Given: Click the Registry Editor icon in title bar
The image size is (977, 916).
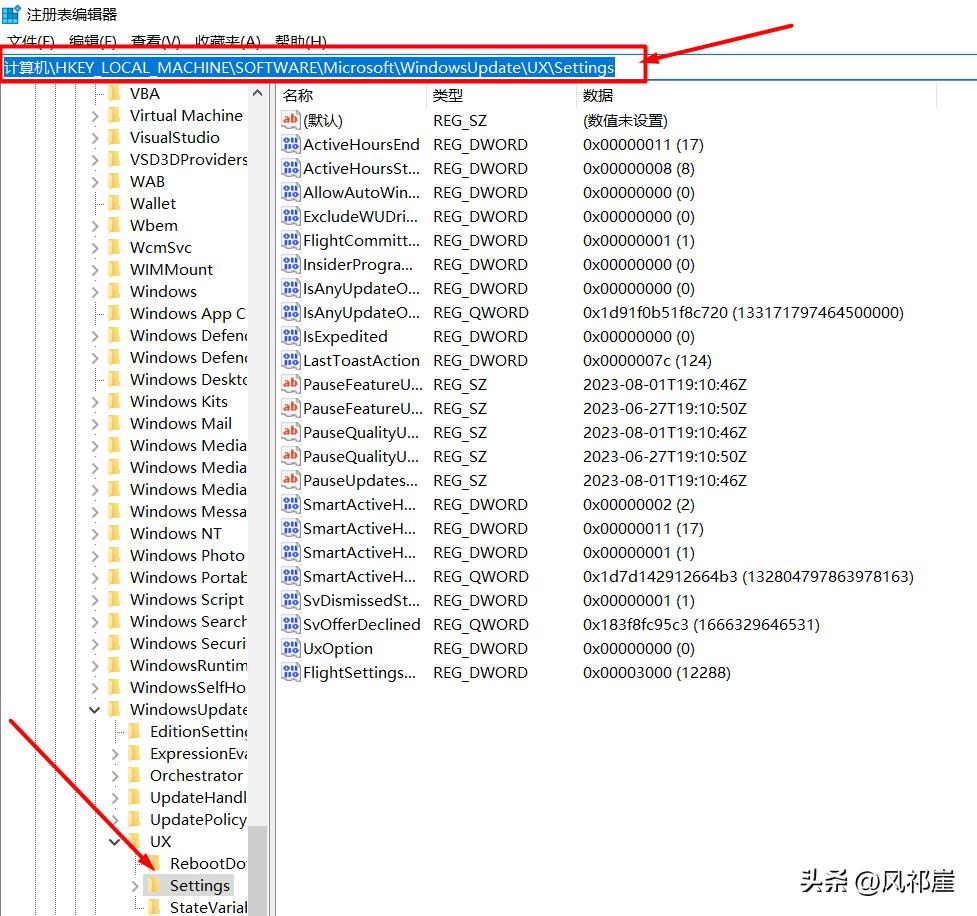Looking at the screenshot, I should (13, 13).
